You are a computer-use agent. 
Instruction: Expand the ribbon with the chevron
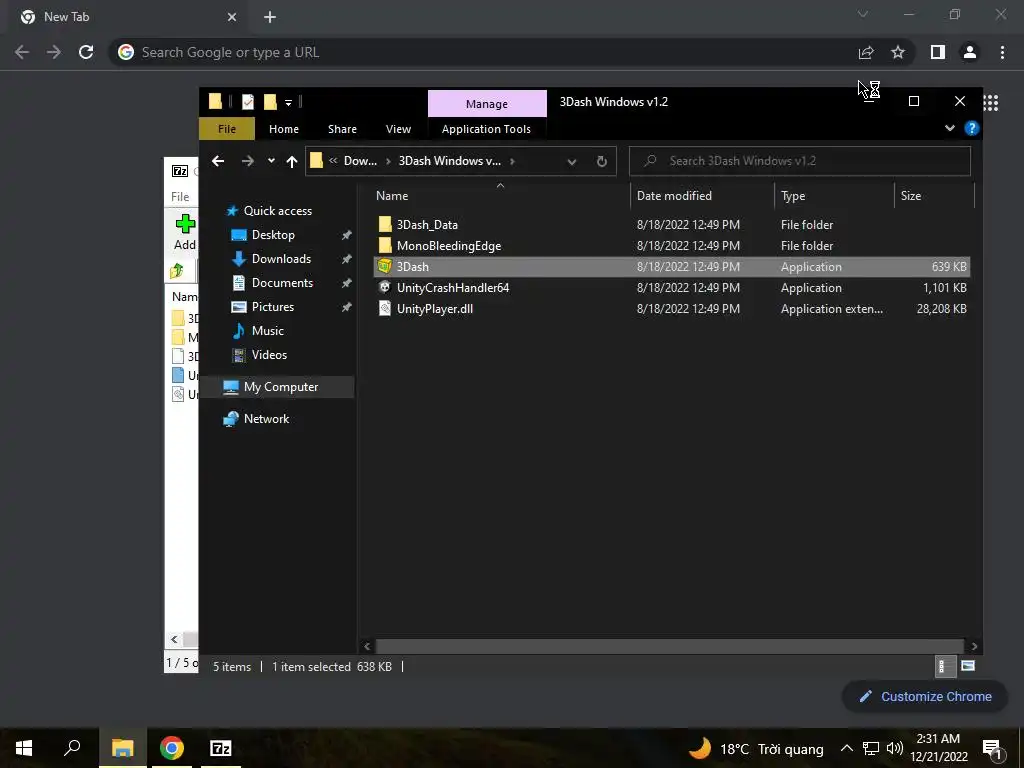(x=950, y=128)
